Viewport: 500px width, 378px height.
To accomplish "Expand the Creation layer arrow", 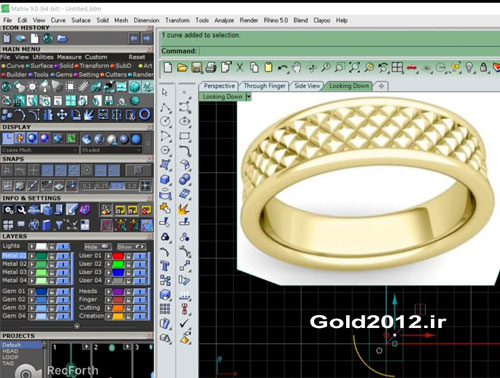I will pos(108,316).
